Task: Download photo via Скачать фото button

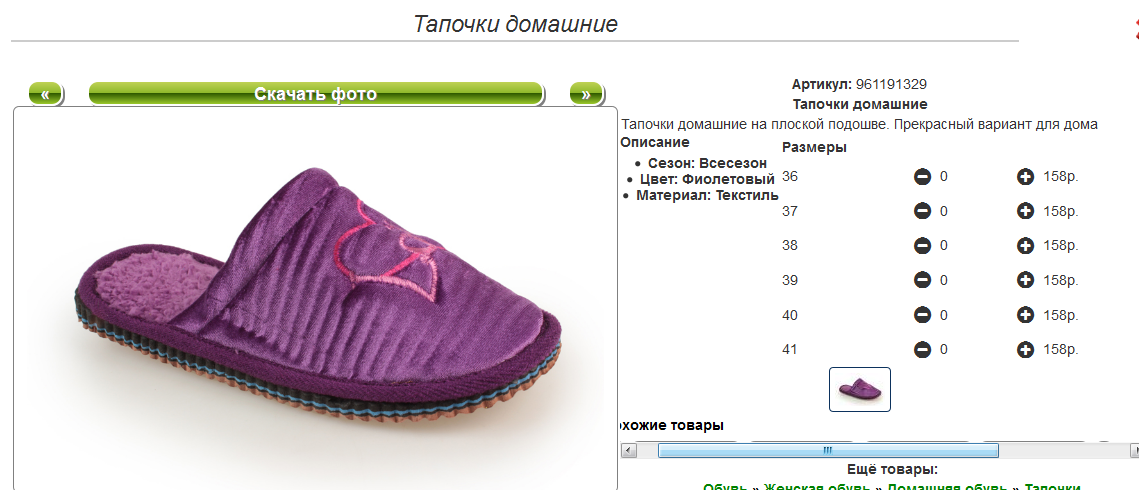Action: click(316, 94)
